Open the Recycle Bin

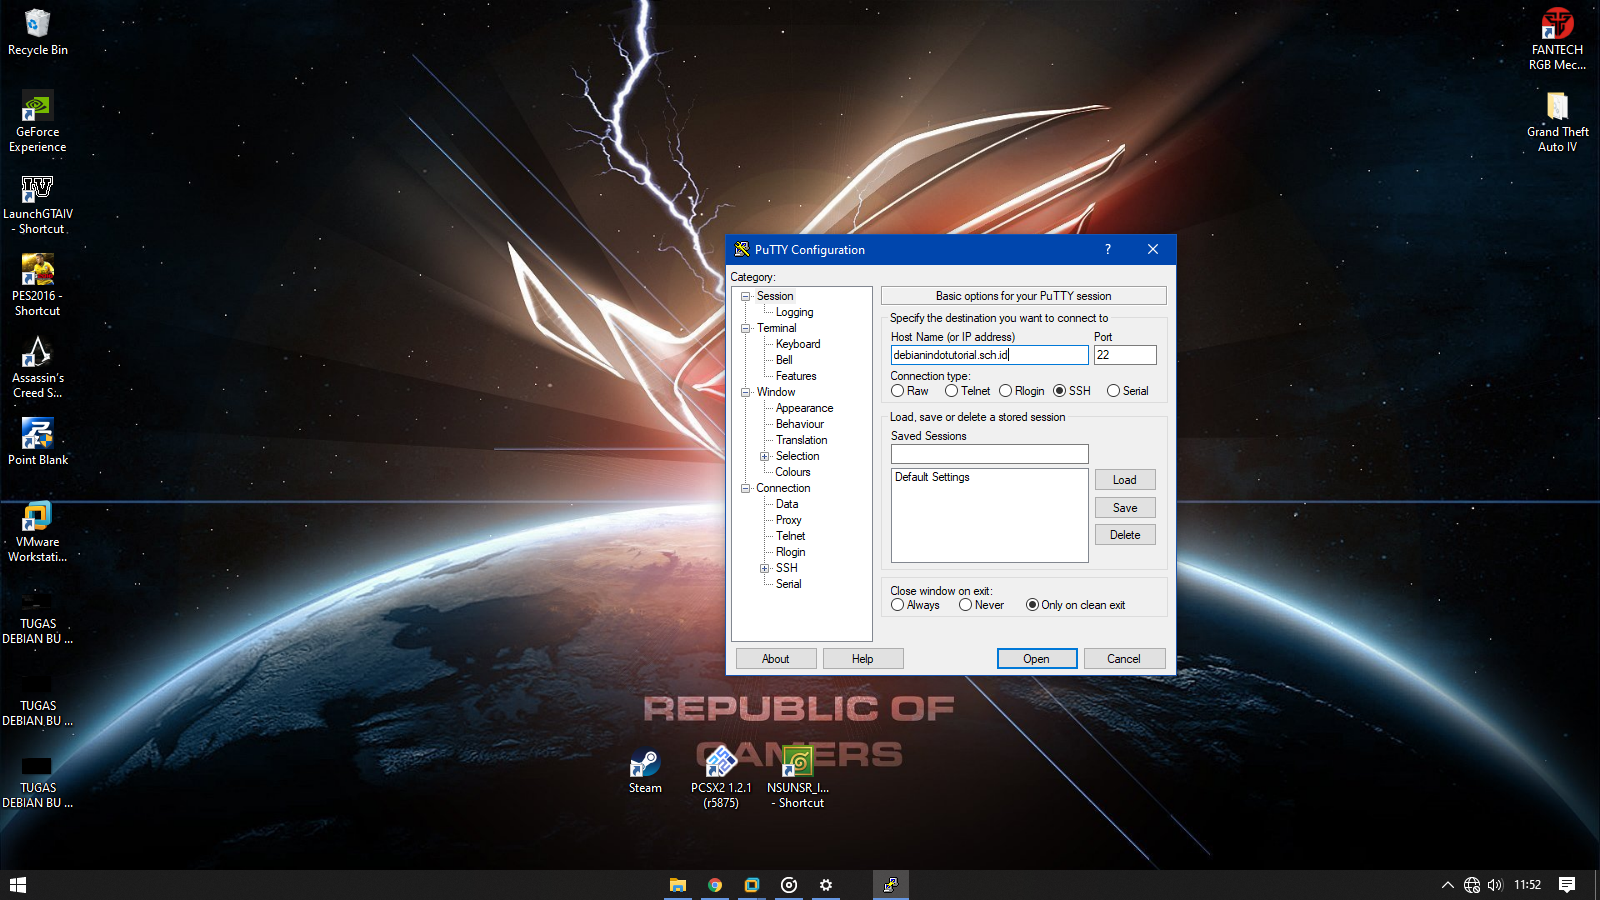tap(37, 25)
